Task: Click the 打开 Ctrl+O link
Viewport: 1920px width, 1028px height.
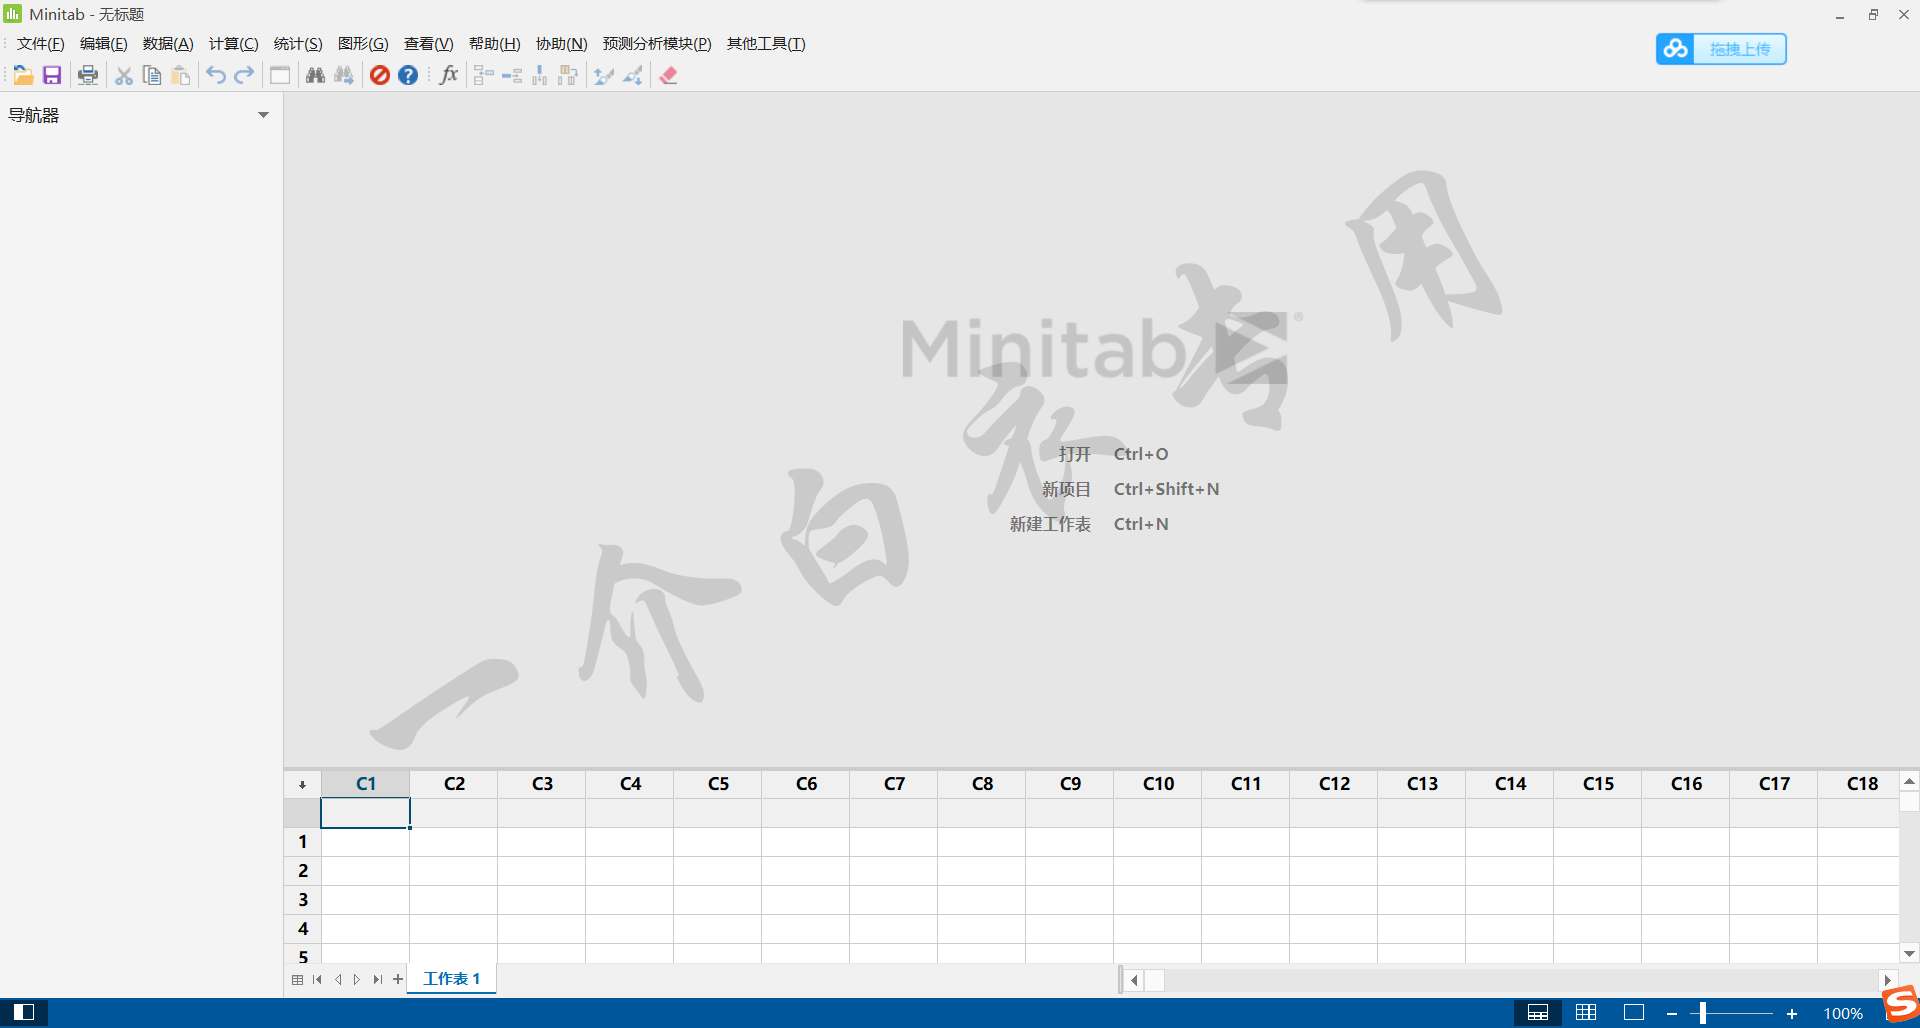Action: pos(1113,454)
